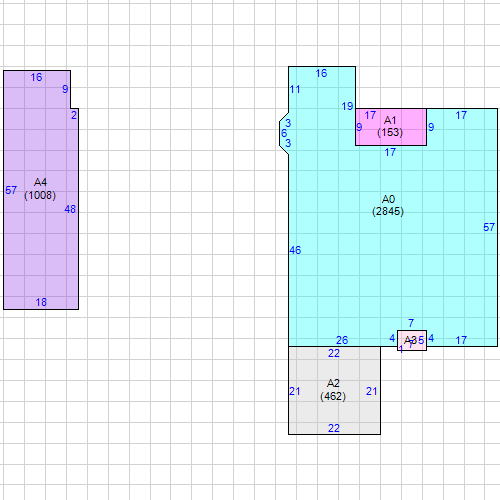
Task: Click dimension 17 just below A1 box
Action: [390, 152]
